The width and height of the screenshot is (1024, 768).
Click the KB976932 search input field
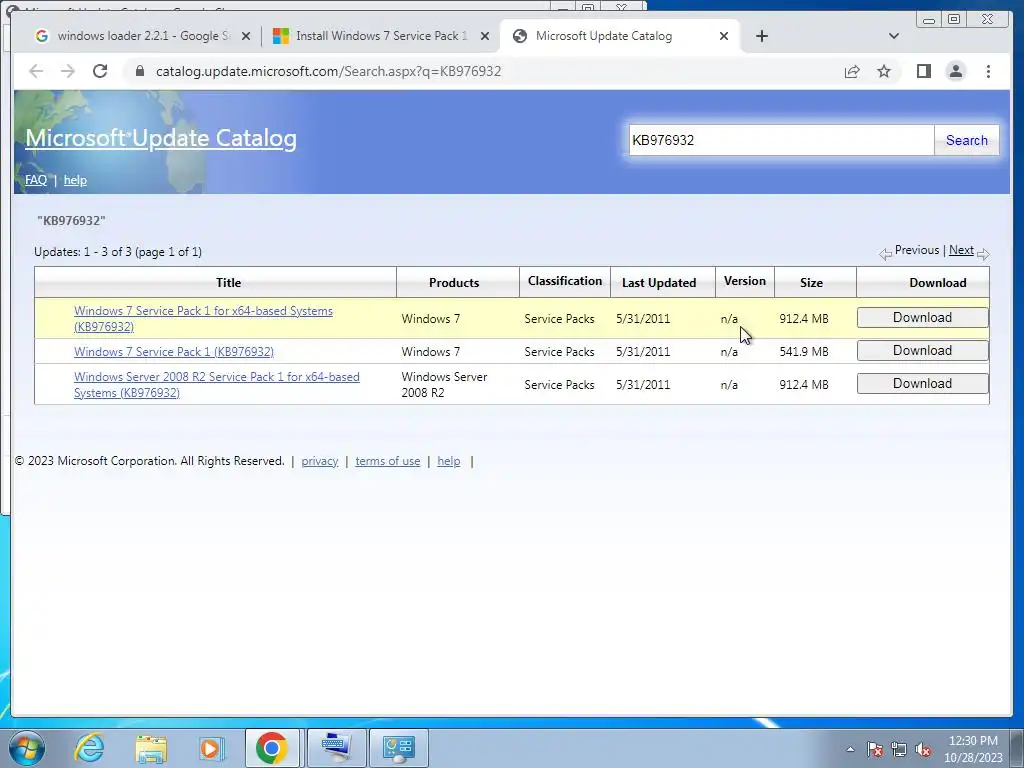781,140
